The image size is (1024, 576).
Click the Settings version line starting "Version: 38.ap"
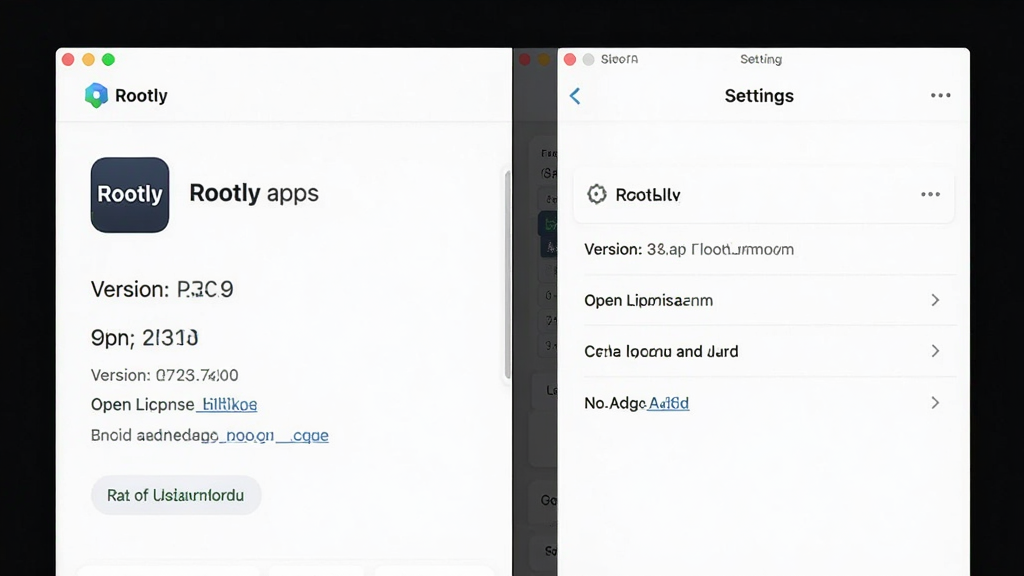[689, 249]
